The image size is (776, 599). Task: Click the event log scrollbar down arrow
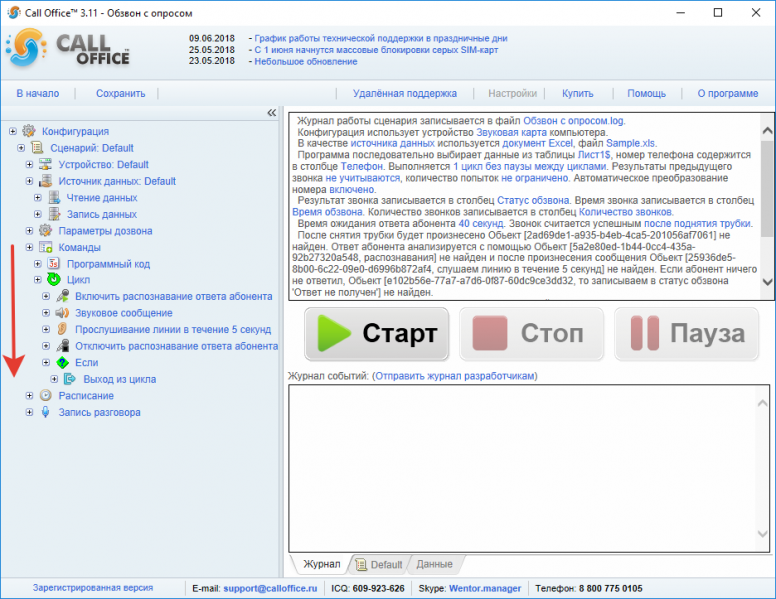[763, 533]
